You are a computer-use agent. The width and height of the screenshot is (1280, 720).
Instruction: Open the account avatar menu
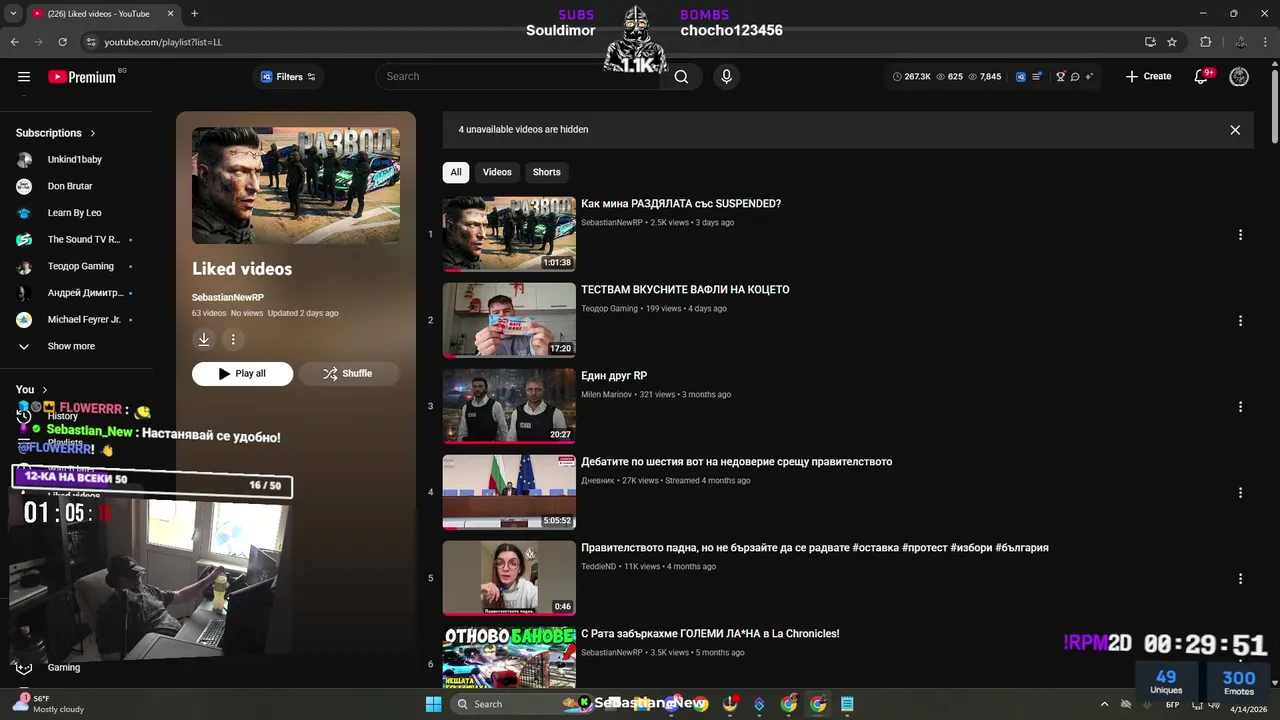pos(1239,77)
